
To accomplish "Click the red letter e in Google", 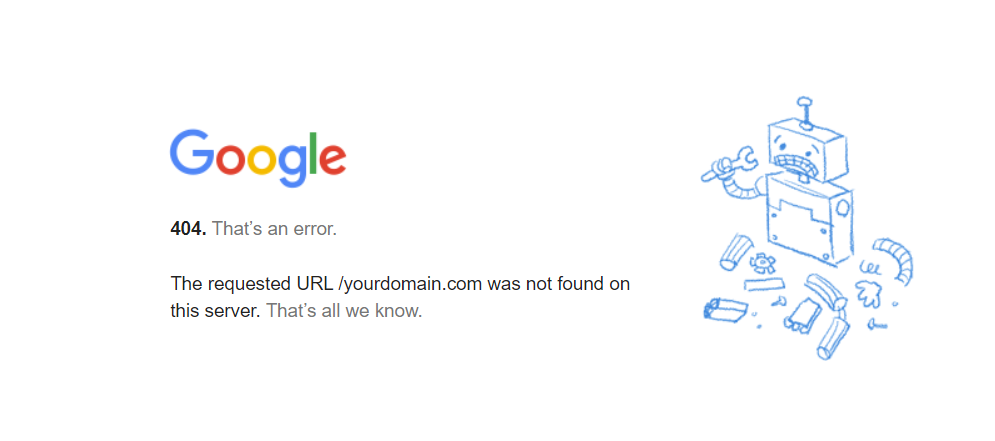I will pyautogui.click(x=331, y=159).
